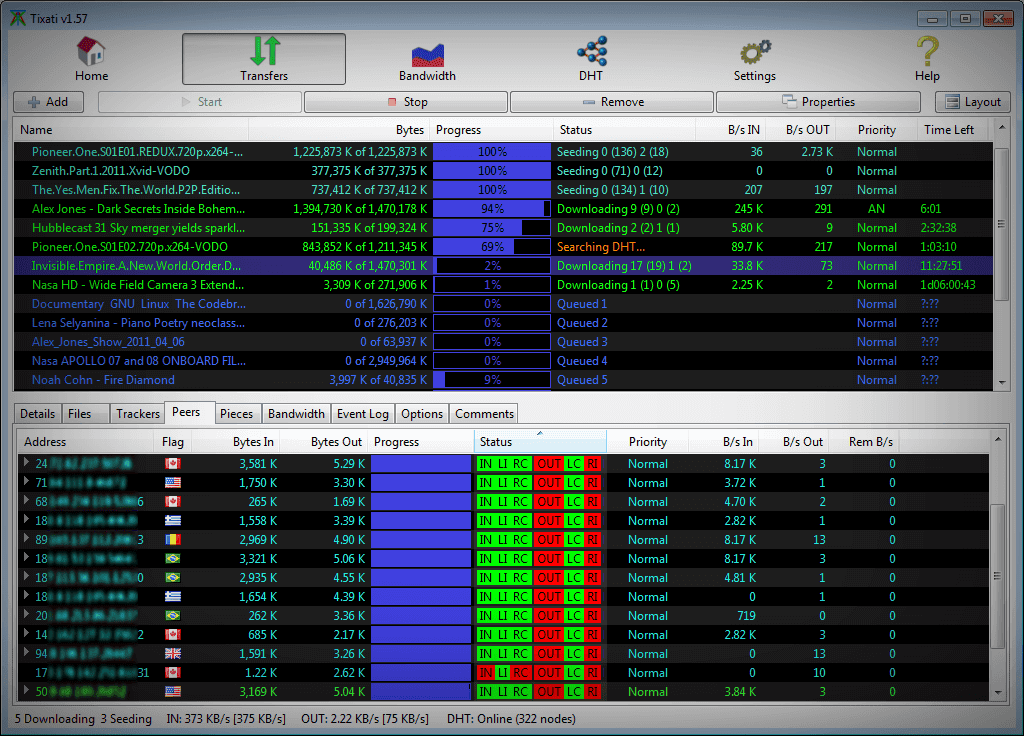Select the Noah Cohn - Fire Diamond transfer

pyautogui.click(x=503, y=379)
